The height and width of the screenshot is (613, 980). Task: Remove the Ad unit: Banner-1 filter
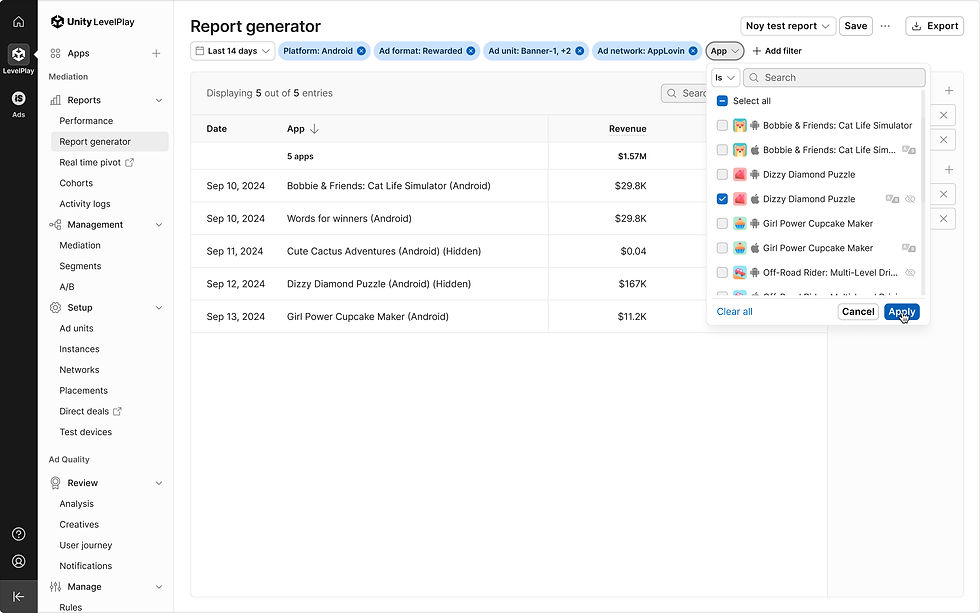tap(579, 51)
